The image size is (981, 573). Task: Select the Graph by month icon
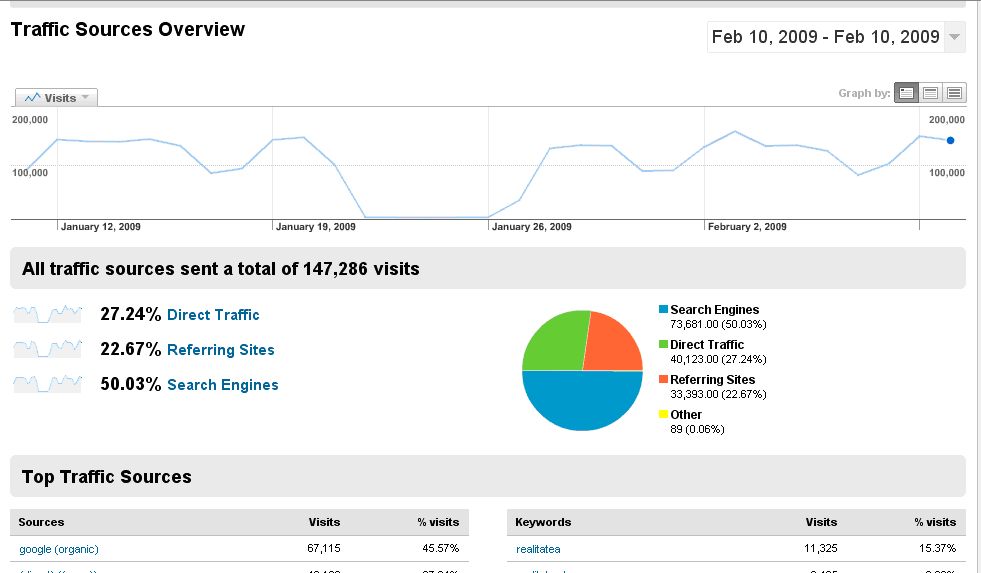(x=955, y=93)
